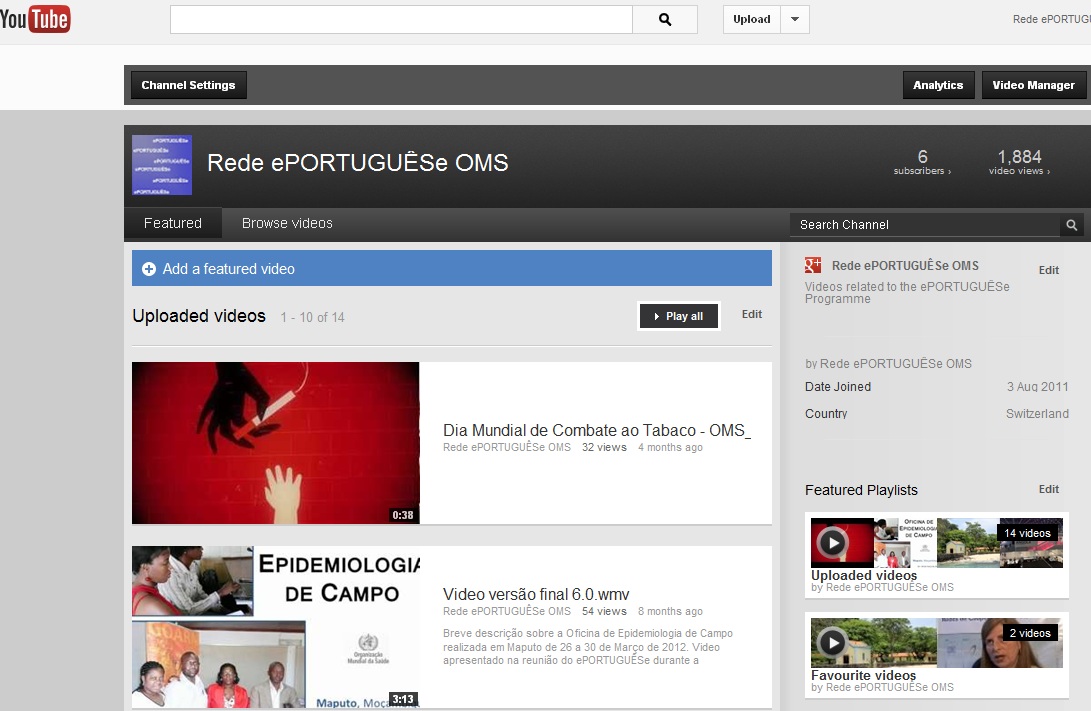Click the 1 - 10 of 14 count text

(x=312, y=317)
